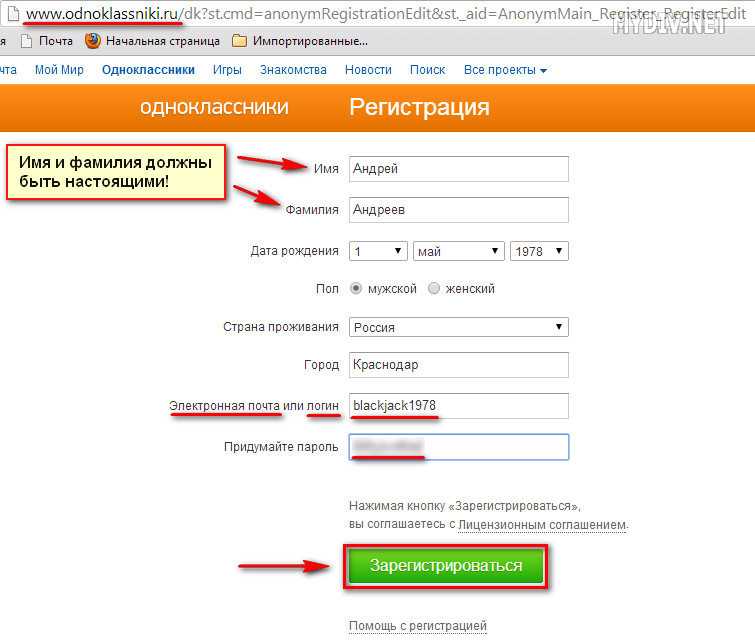The height and width of the screenshot is (640, 755).
Task: Click the address bar URL
Action: (385, 14)
